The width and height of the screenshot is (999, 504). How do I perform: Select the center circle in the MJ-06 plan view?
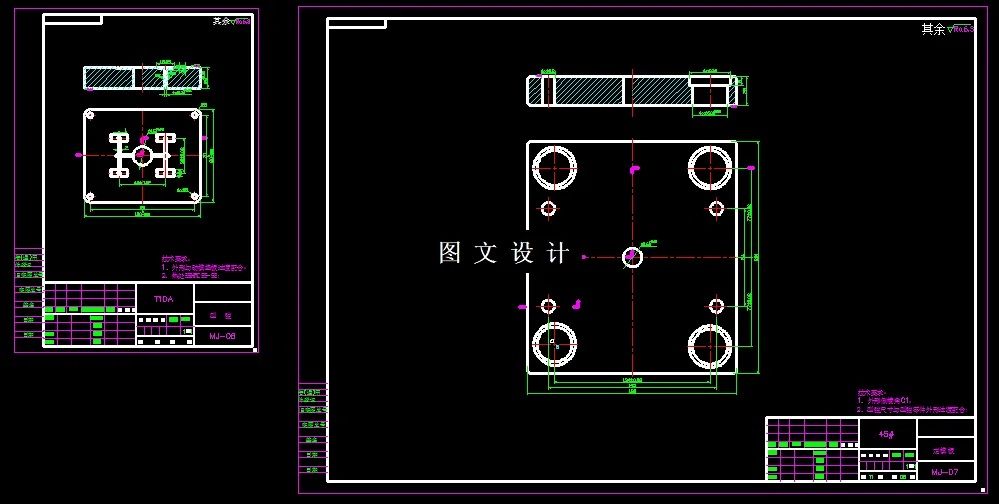tap(142, 155)
